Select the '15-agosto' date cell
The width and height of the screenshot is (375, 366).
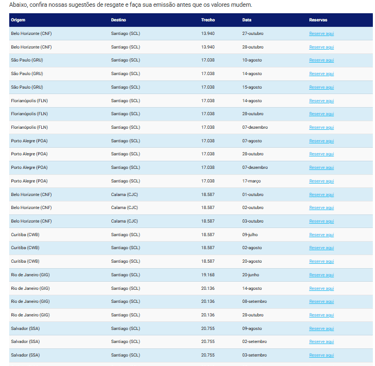click(x=252, y=87)
